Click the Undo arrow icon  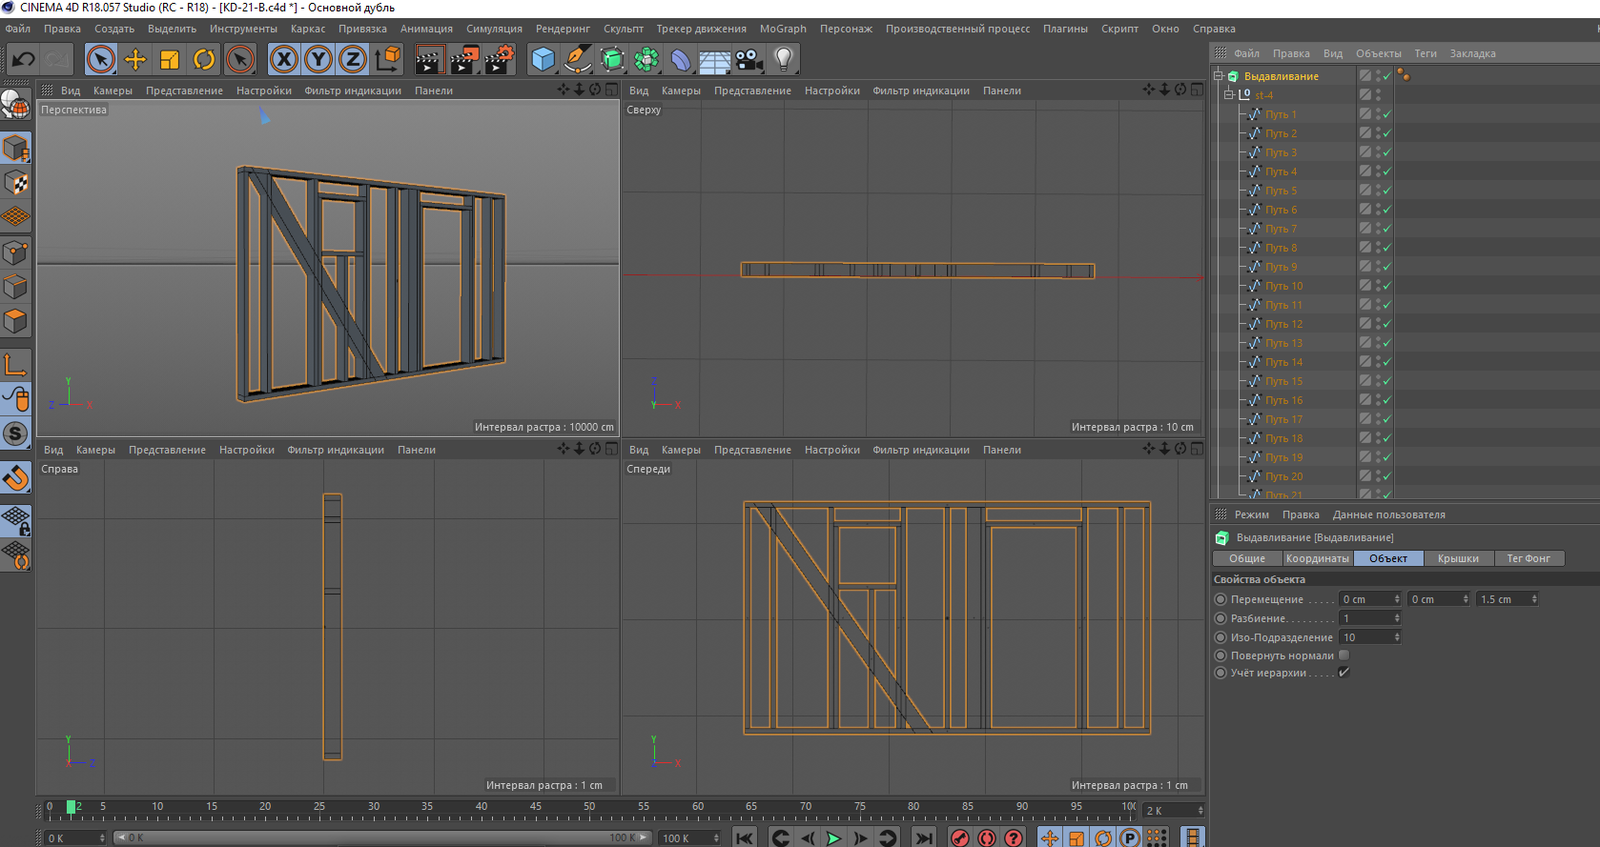tap(23, 60)
